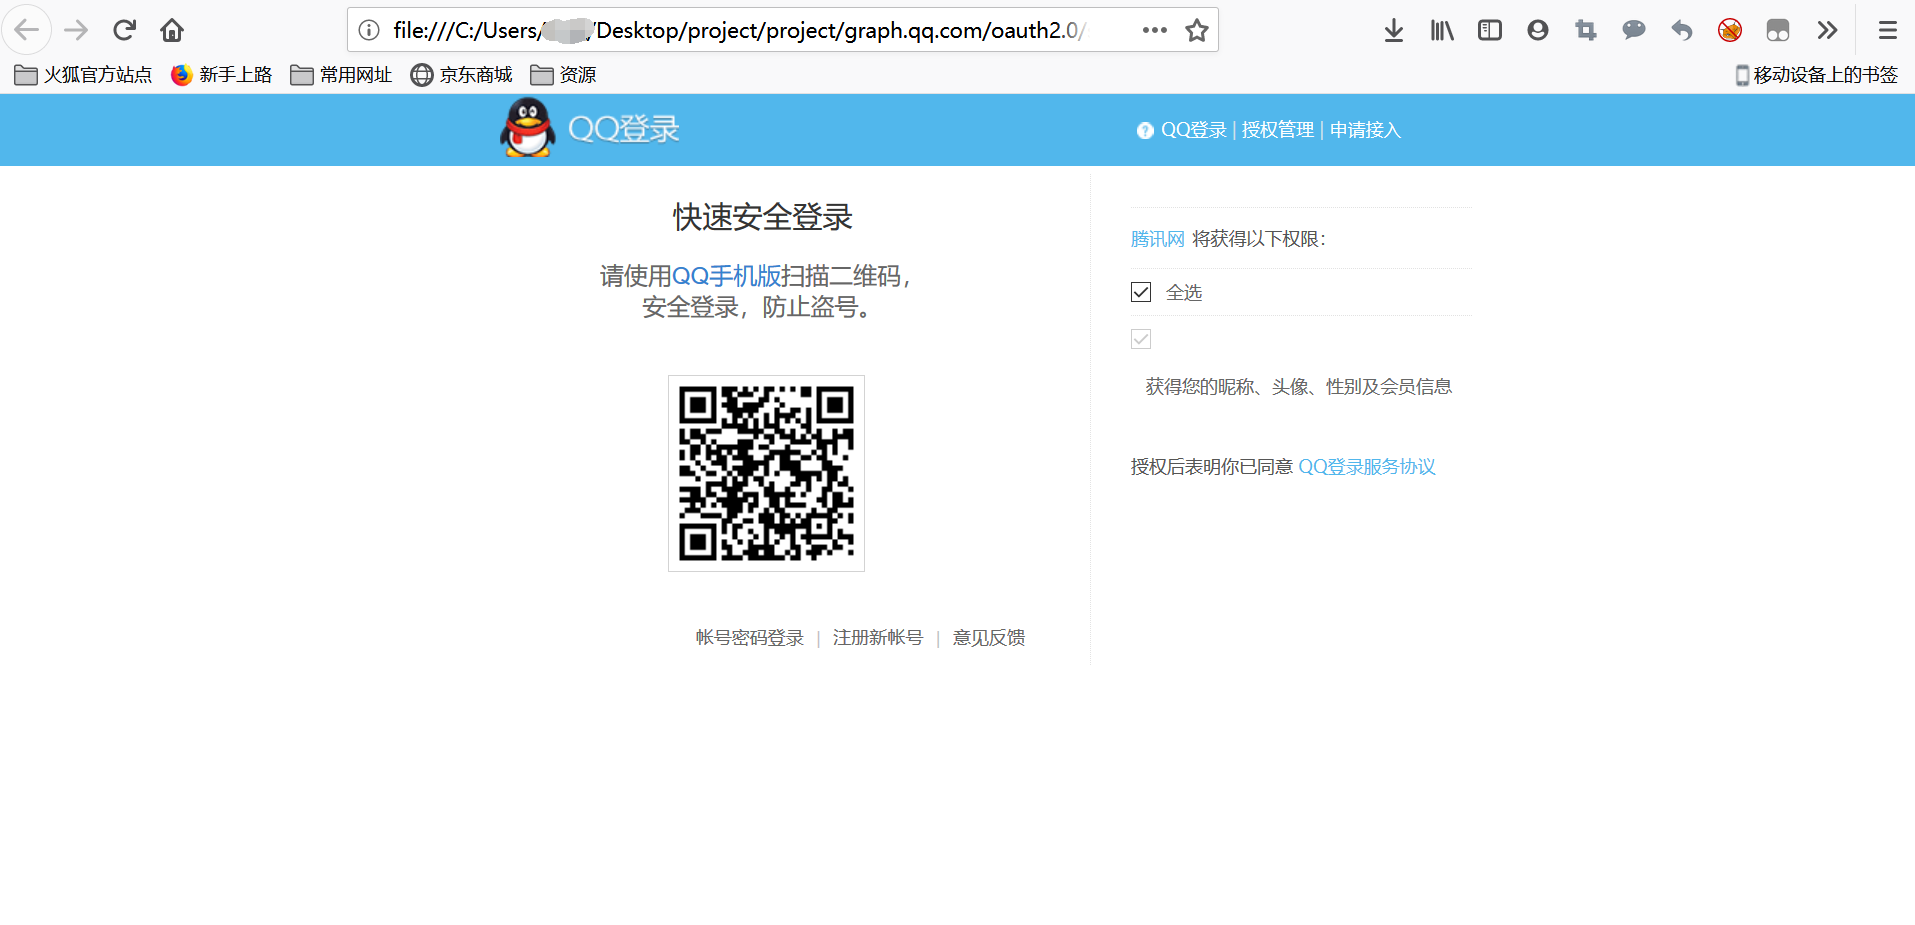Viewport: 1915px width, 925px height.
Task: Click the QQ penguin logo in the header
Action: pyautogui.click(x=527, y=128)
